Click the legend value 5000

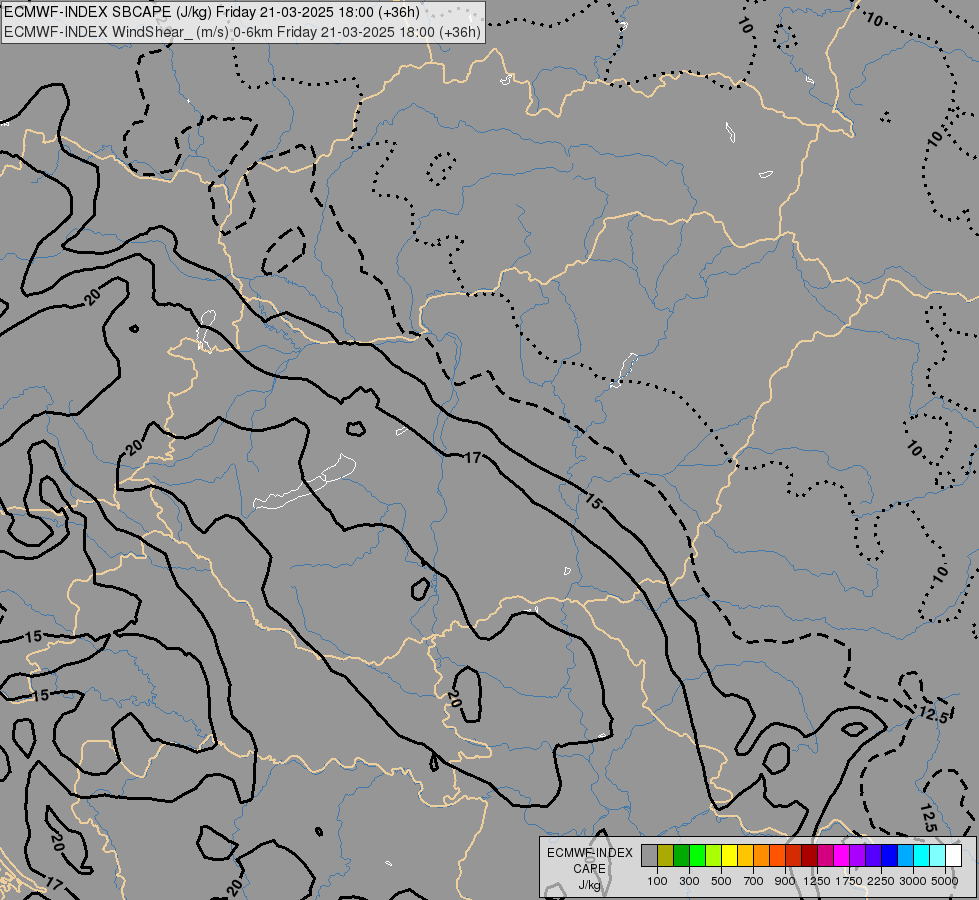945,881
